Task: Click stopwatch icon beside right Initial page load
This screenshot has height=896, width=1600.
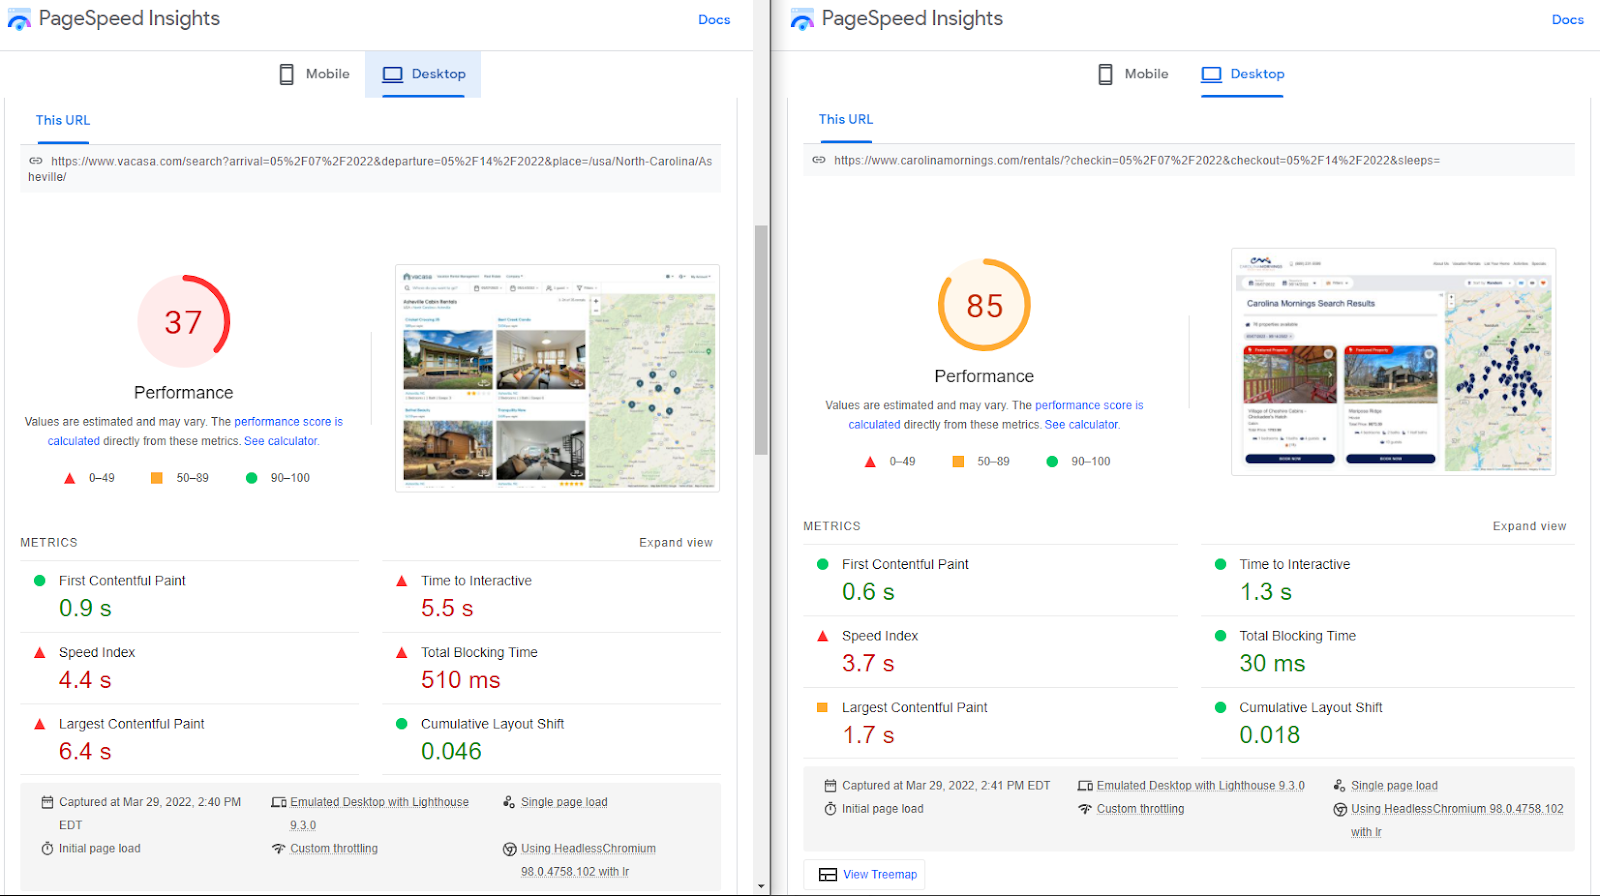Action: click(830, 809)
